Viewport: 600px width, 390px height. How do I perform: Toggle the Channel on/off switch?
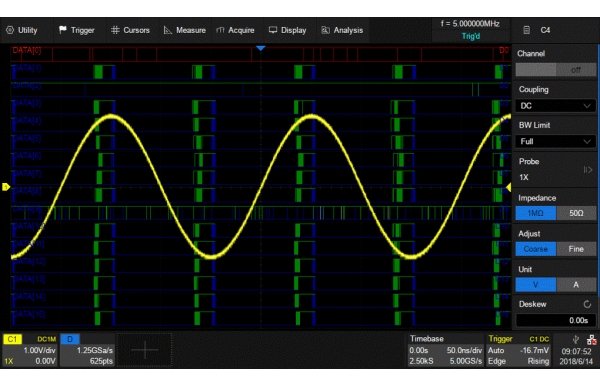coord(556,70)
